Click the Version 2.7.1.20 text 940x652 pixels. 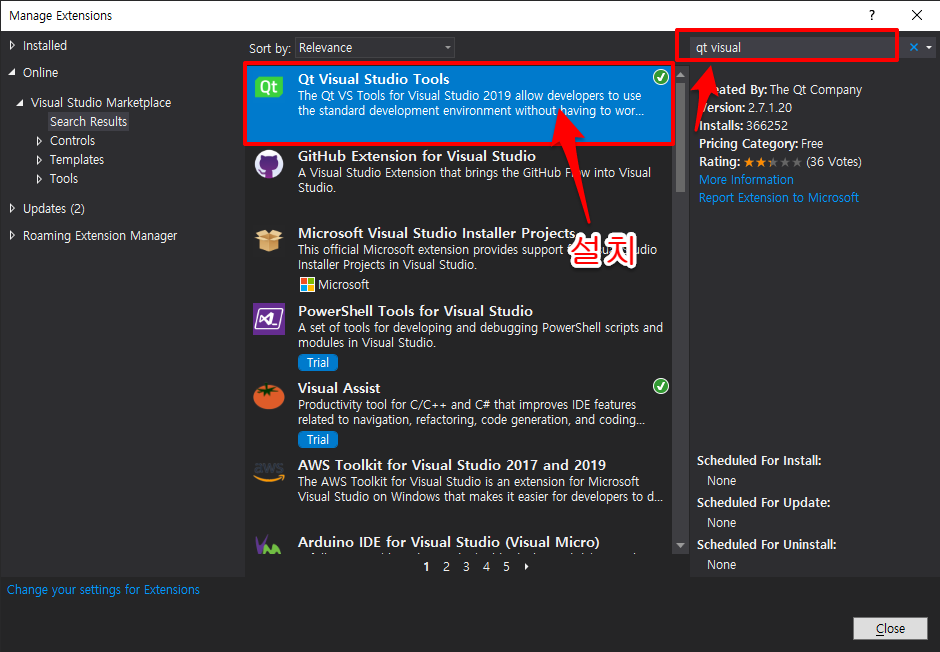pyautogui.click(x=746, y=108)
